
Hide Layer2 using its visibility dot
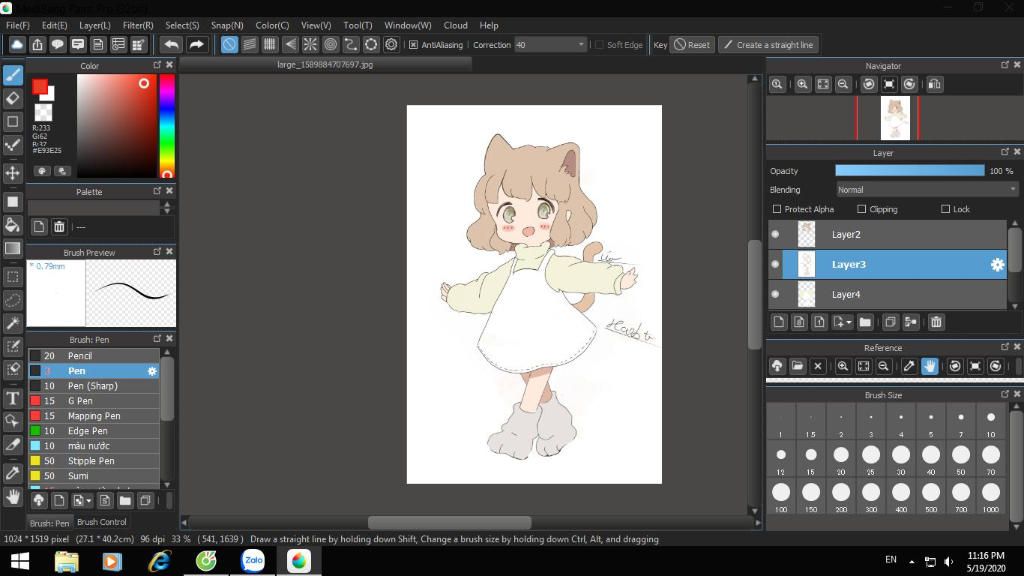(775, 234)
